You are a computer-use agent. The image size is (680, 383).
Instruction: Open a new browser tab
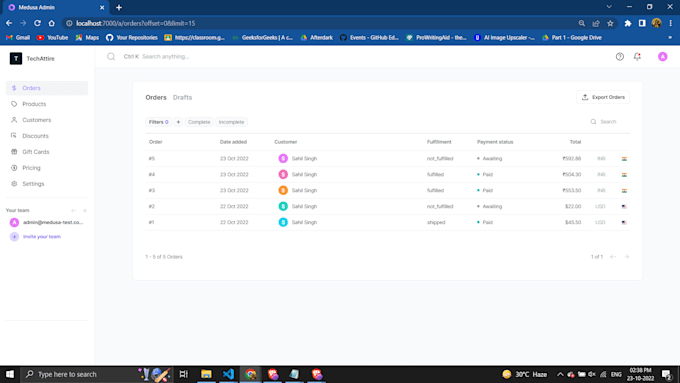coord(119,7)
